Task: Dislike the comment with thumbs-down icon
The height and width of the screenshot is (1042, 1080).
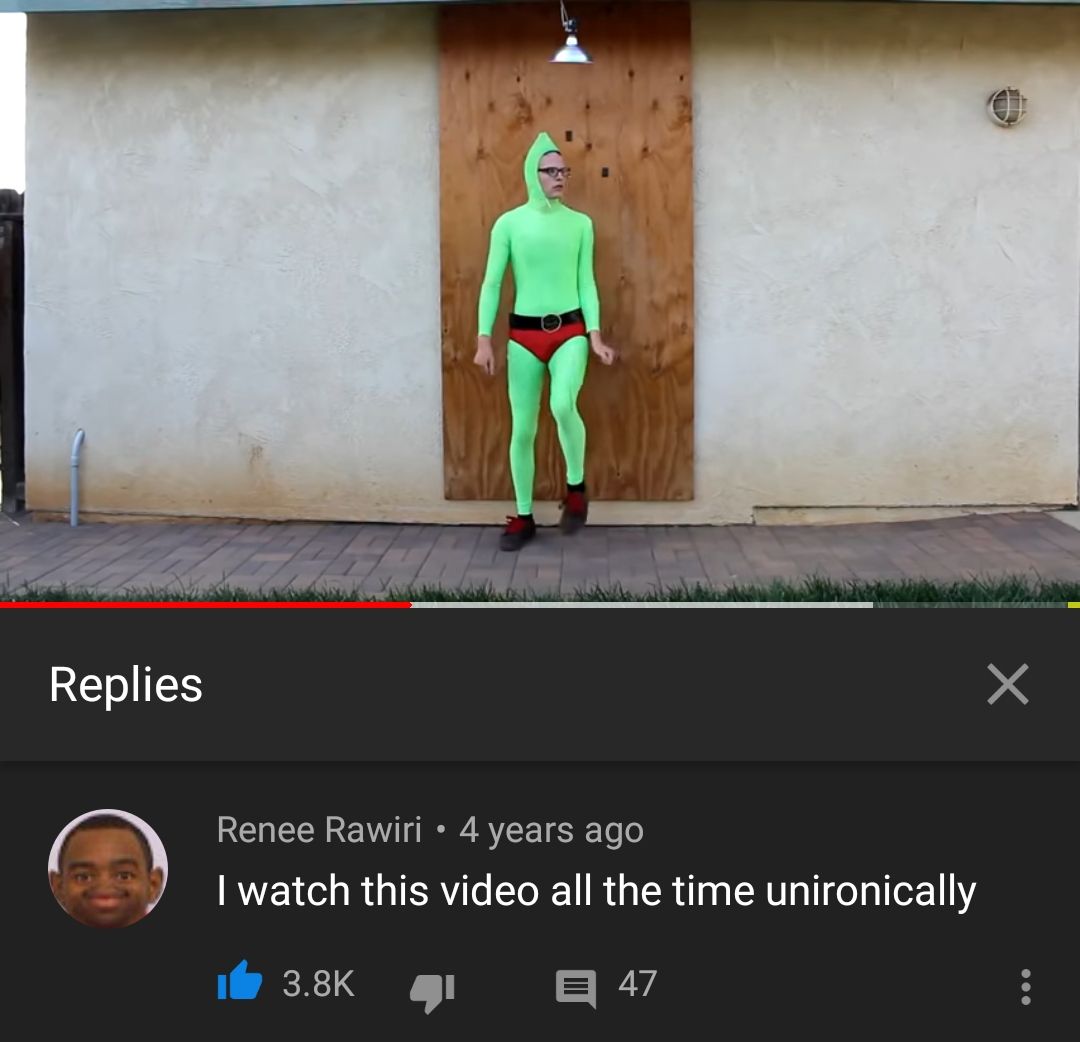Action: click(432, 990)
